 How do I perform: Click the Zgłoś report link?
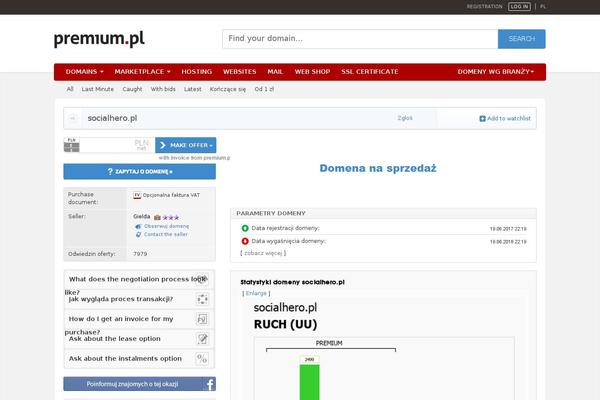[x=405, y=118]
